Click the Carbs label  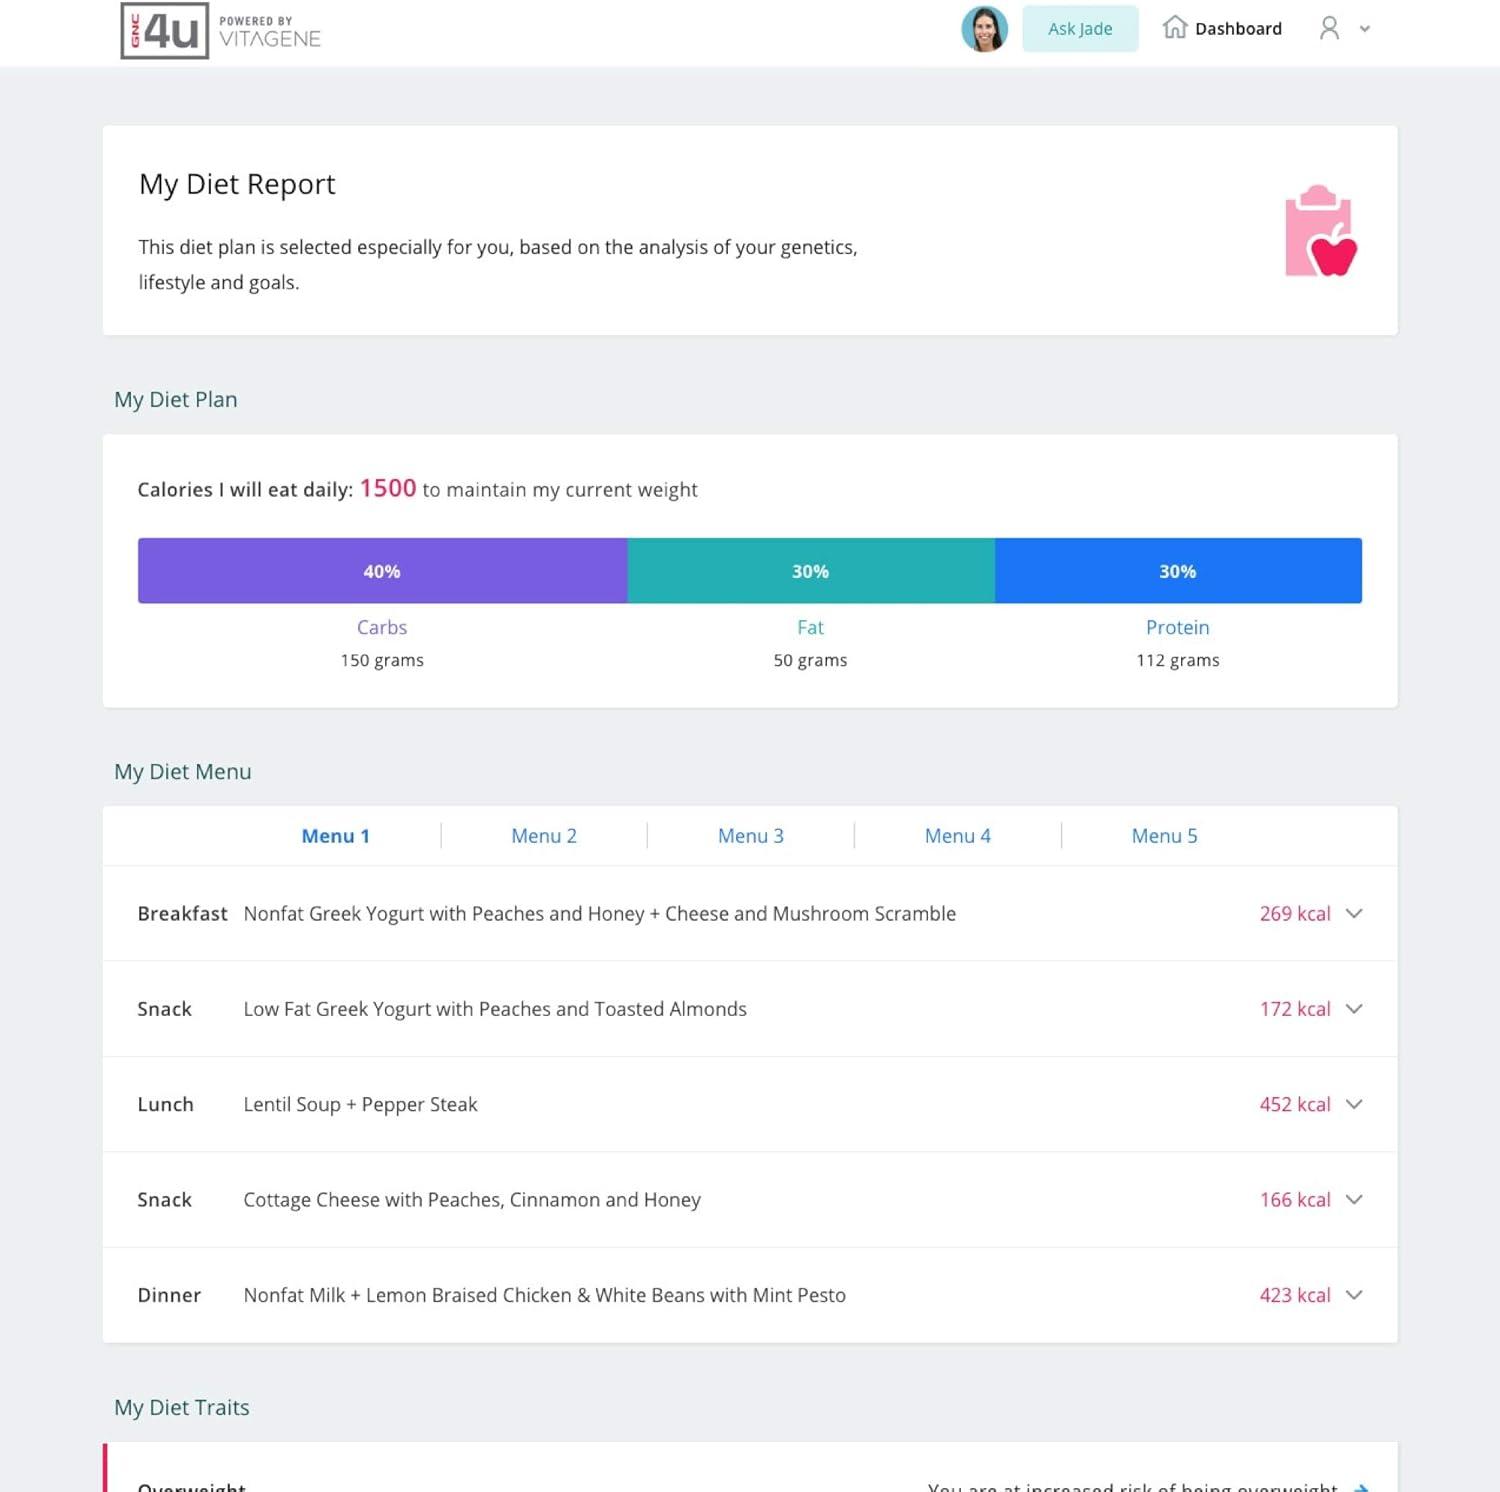coord(382,627)
